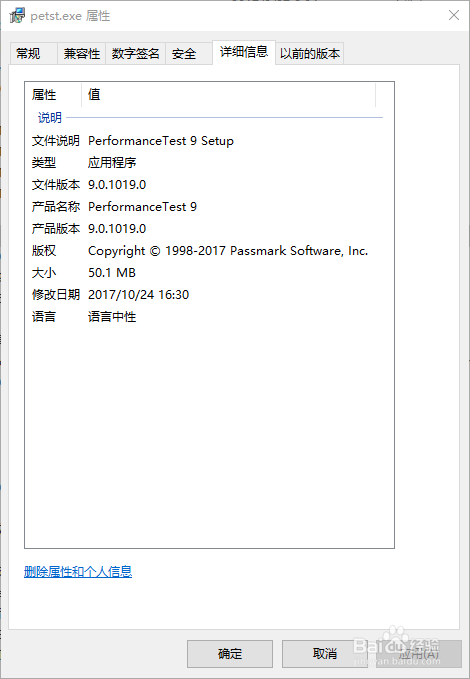Select the 版权 property label

(x=44, y=251)
